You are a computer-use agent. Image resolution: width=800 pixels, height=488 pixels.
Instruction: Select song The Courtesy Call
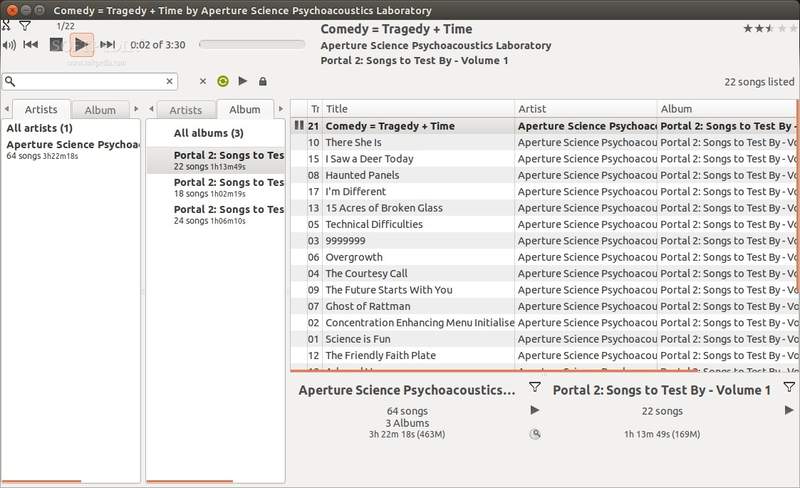tap(544, 273)
